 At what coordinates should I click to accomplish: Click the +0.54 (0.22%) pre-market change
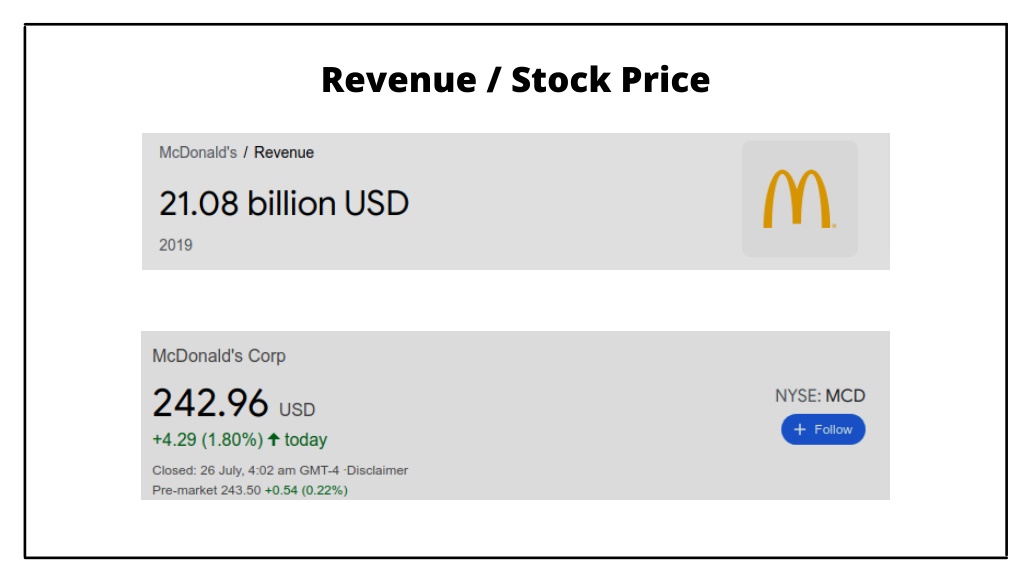tap(306, 490)
